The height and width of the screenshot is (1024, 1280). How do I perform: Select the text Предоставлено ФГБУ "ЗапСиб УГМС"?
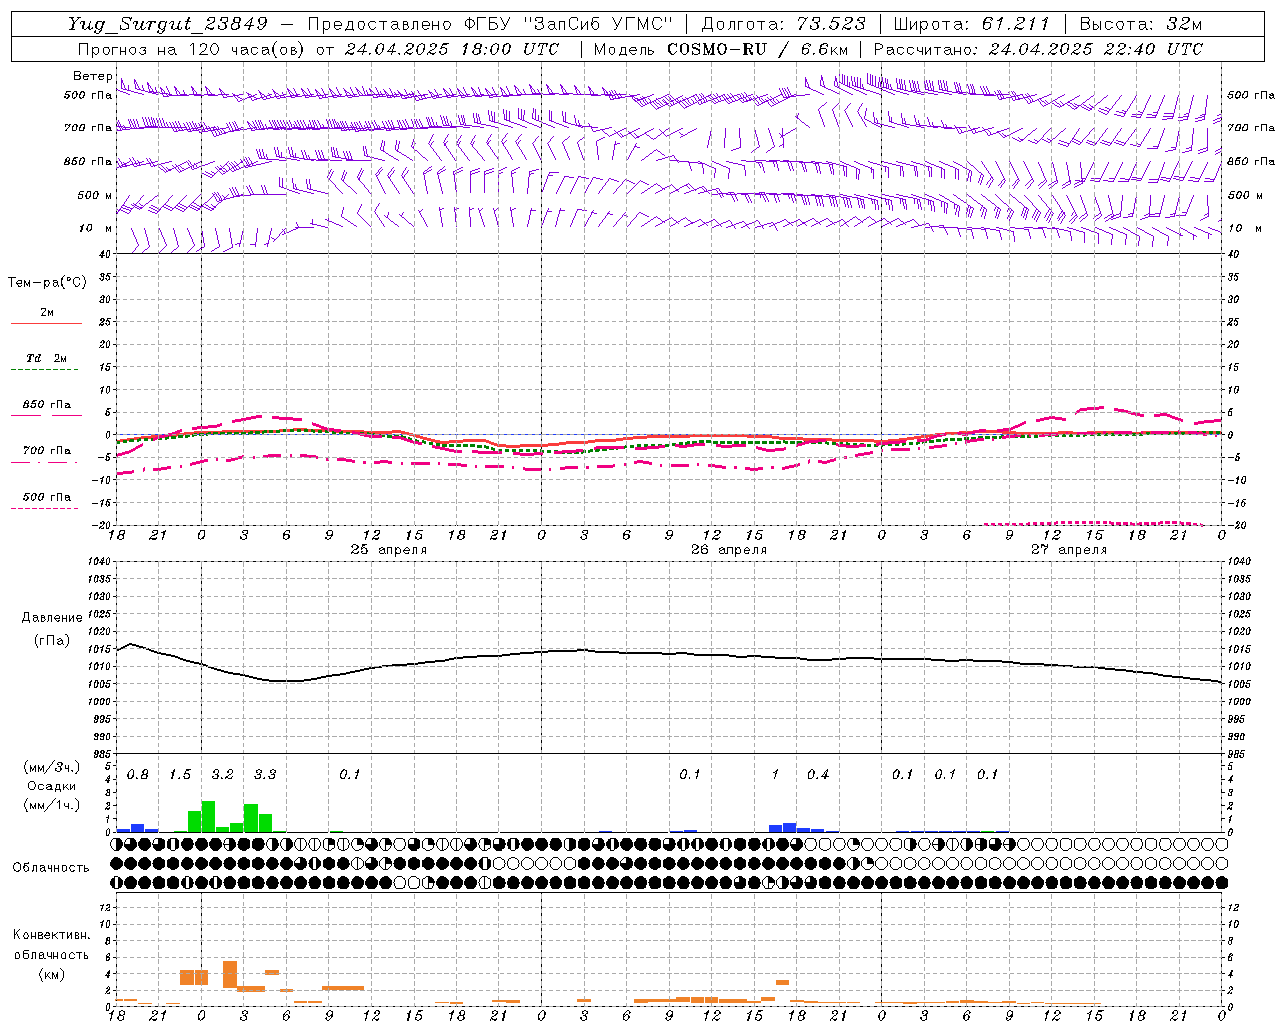pos(490,24)
